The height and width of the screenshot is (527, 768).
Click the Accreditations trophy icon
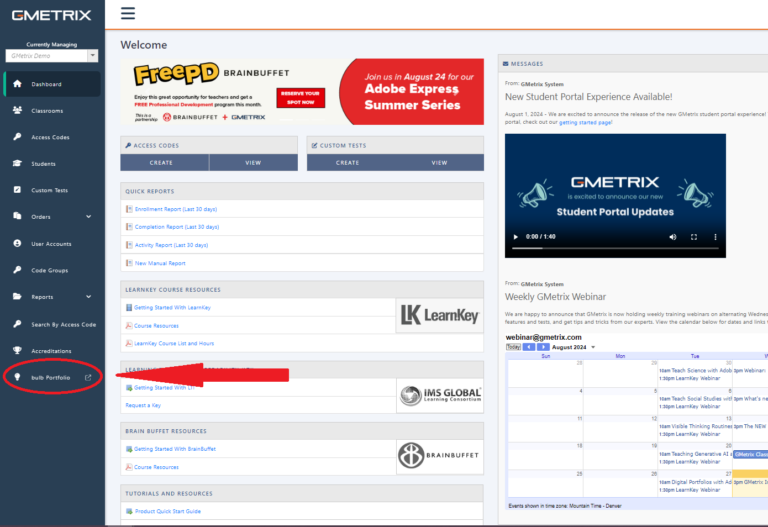(17, 351)
